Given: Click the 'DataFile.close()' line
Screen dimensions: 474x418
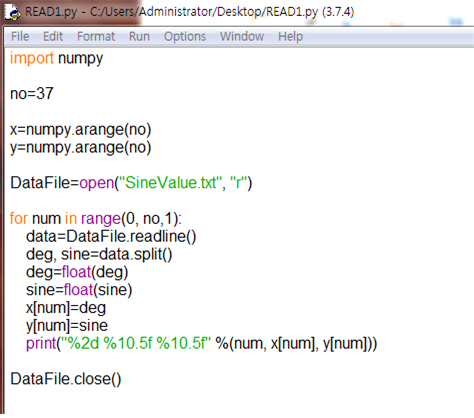Looking at the screenshot, I should tap(66, 379).
